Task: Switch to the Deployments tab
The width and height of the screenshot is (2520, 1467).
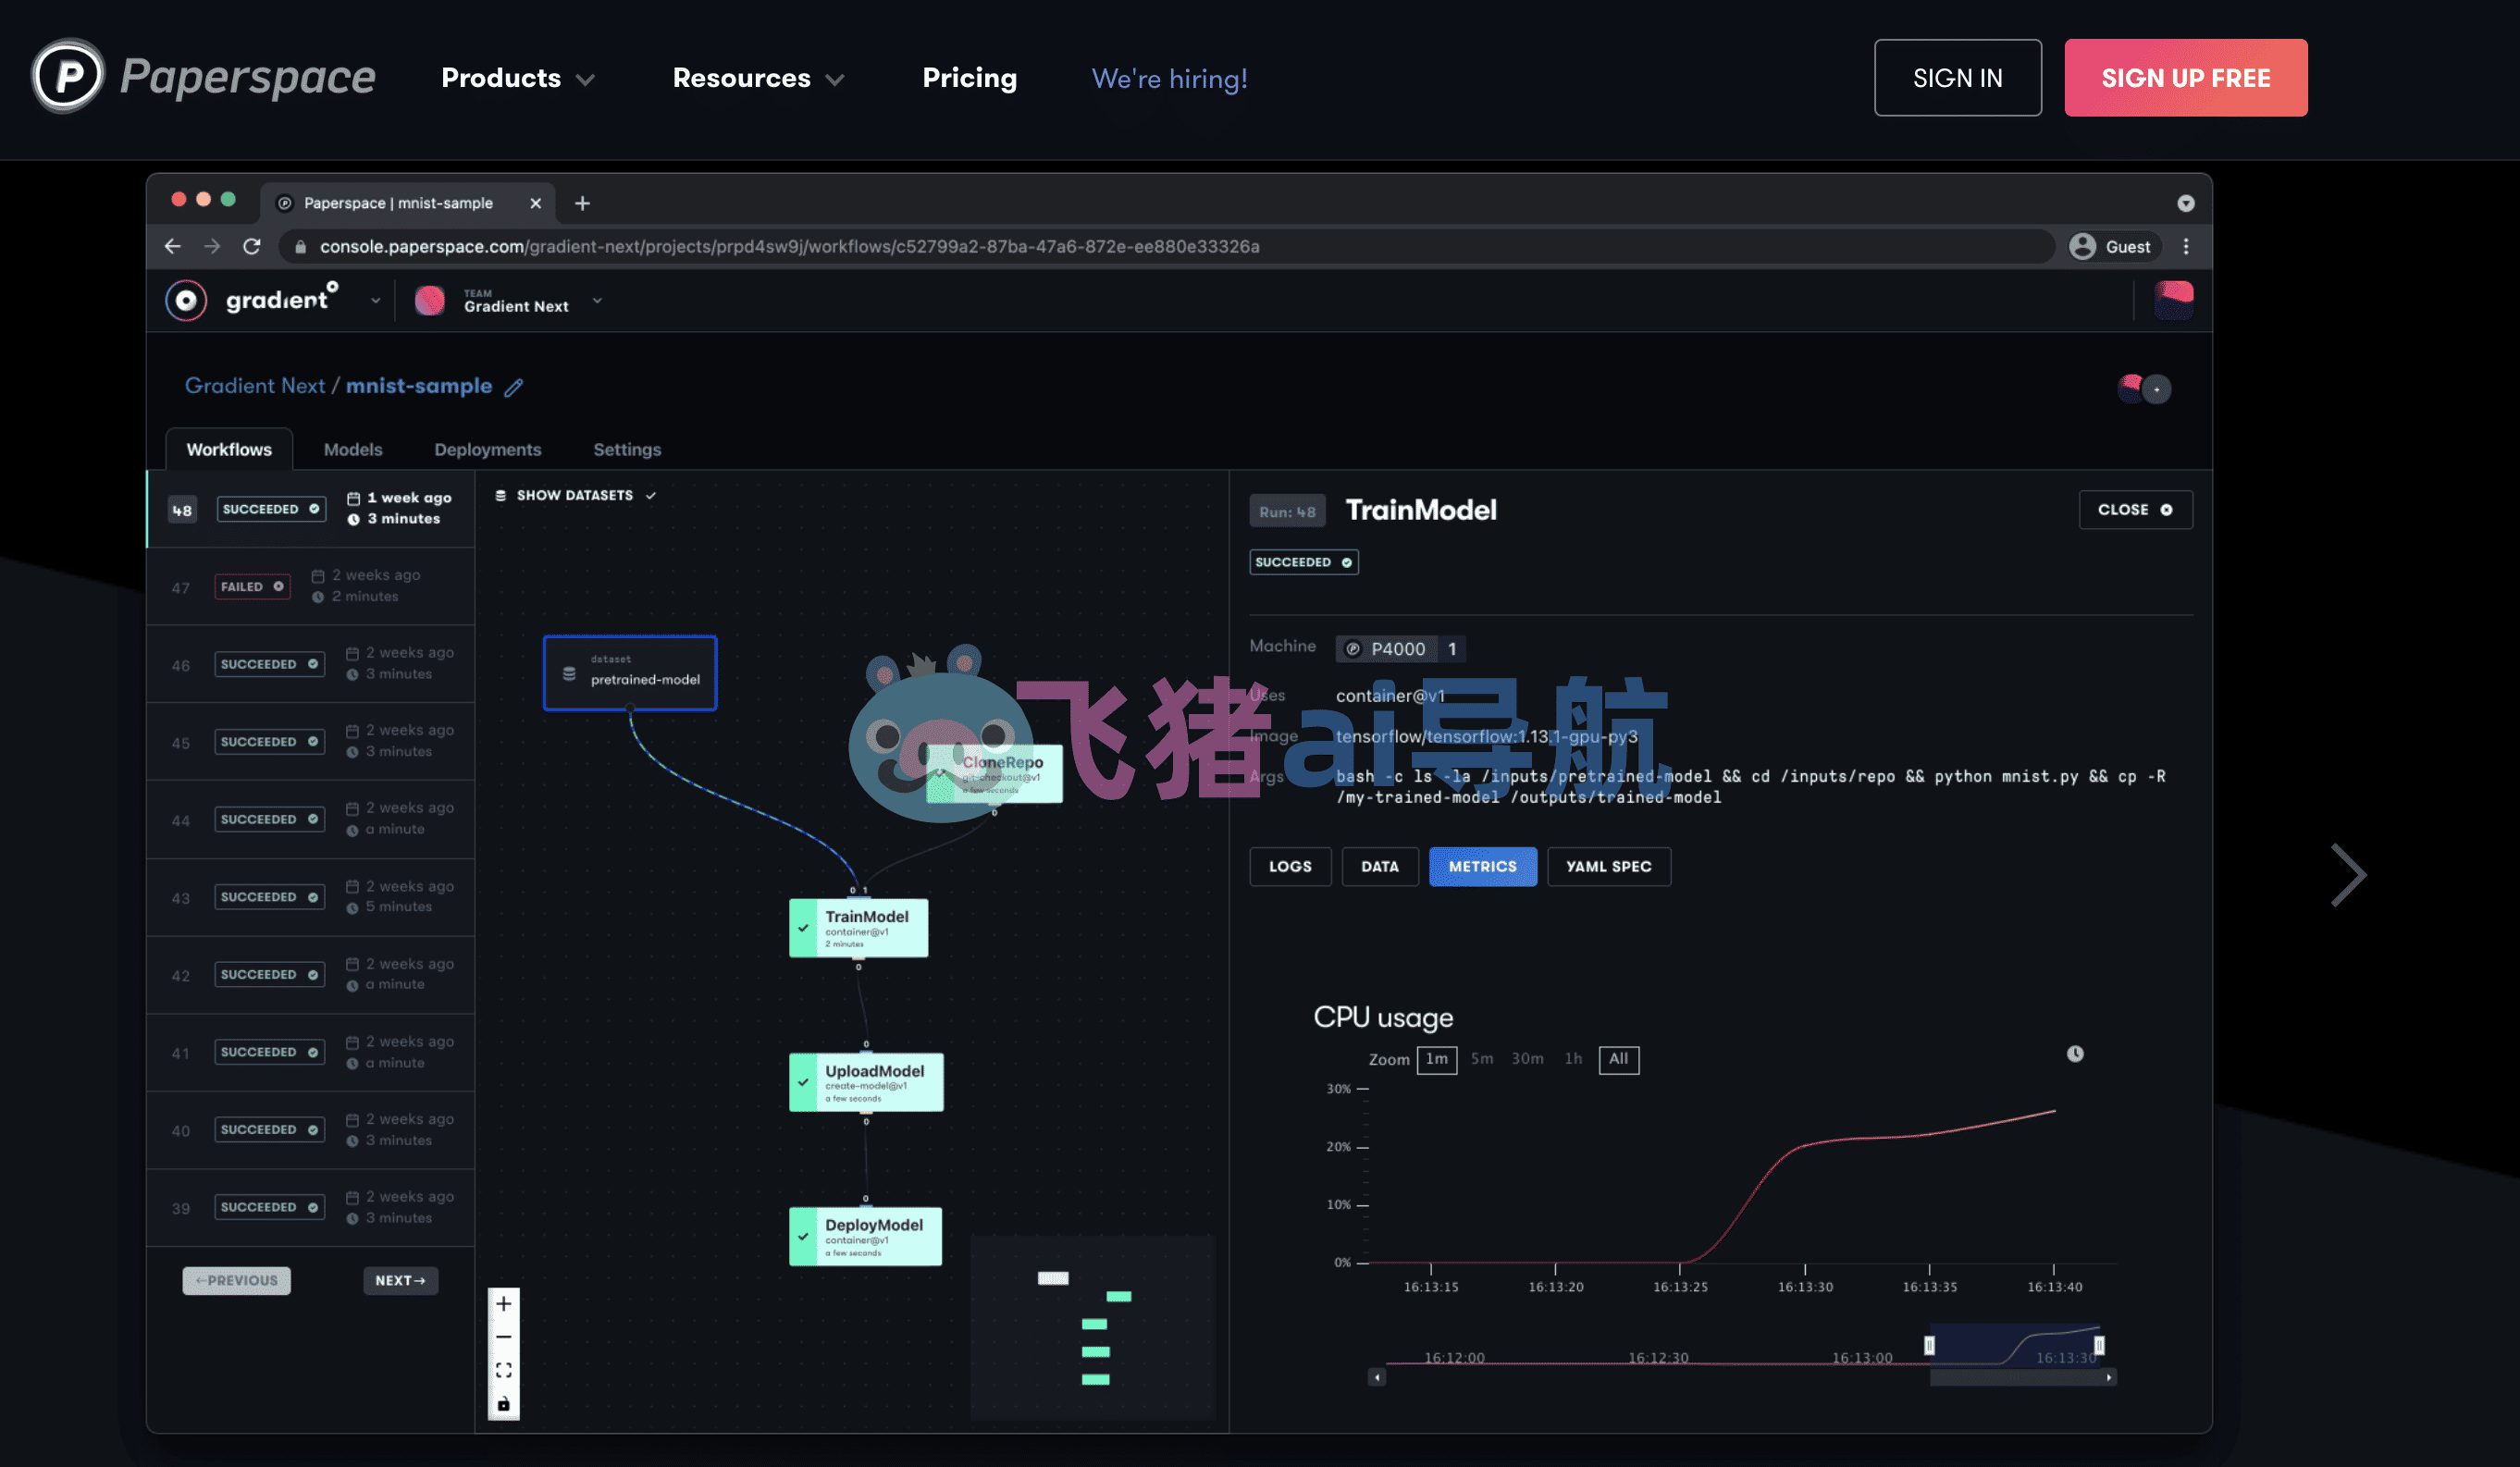Action: [487, 449]
